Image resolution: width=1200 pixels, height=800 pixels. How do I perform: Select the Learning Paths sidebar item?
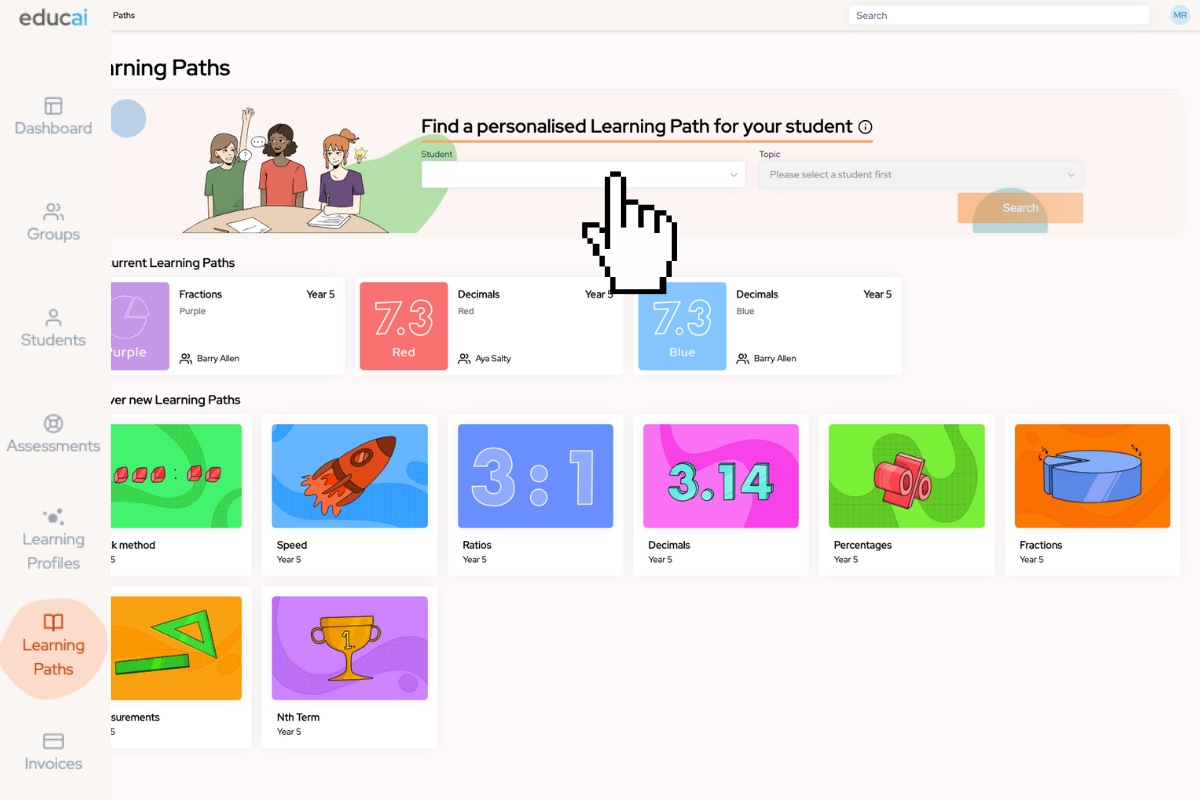(x=54, y=646)
